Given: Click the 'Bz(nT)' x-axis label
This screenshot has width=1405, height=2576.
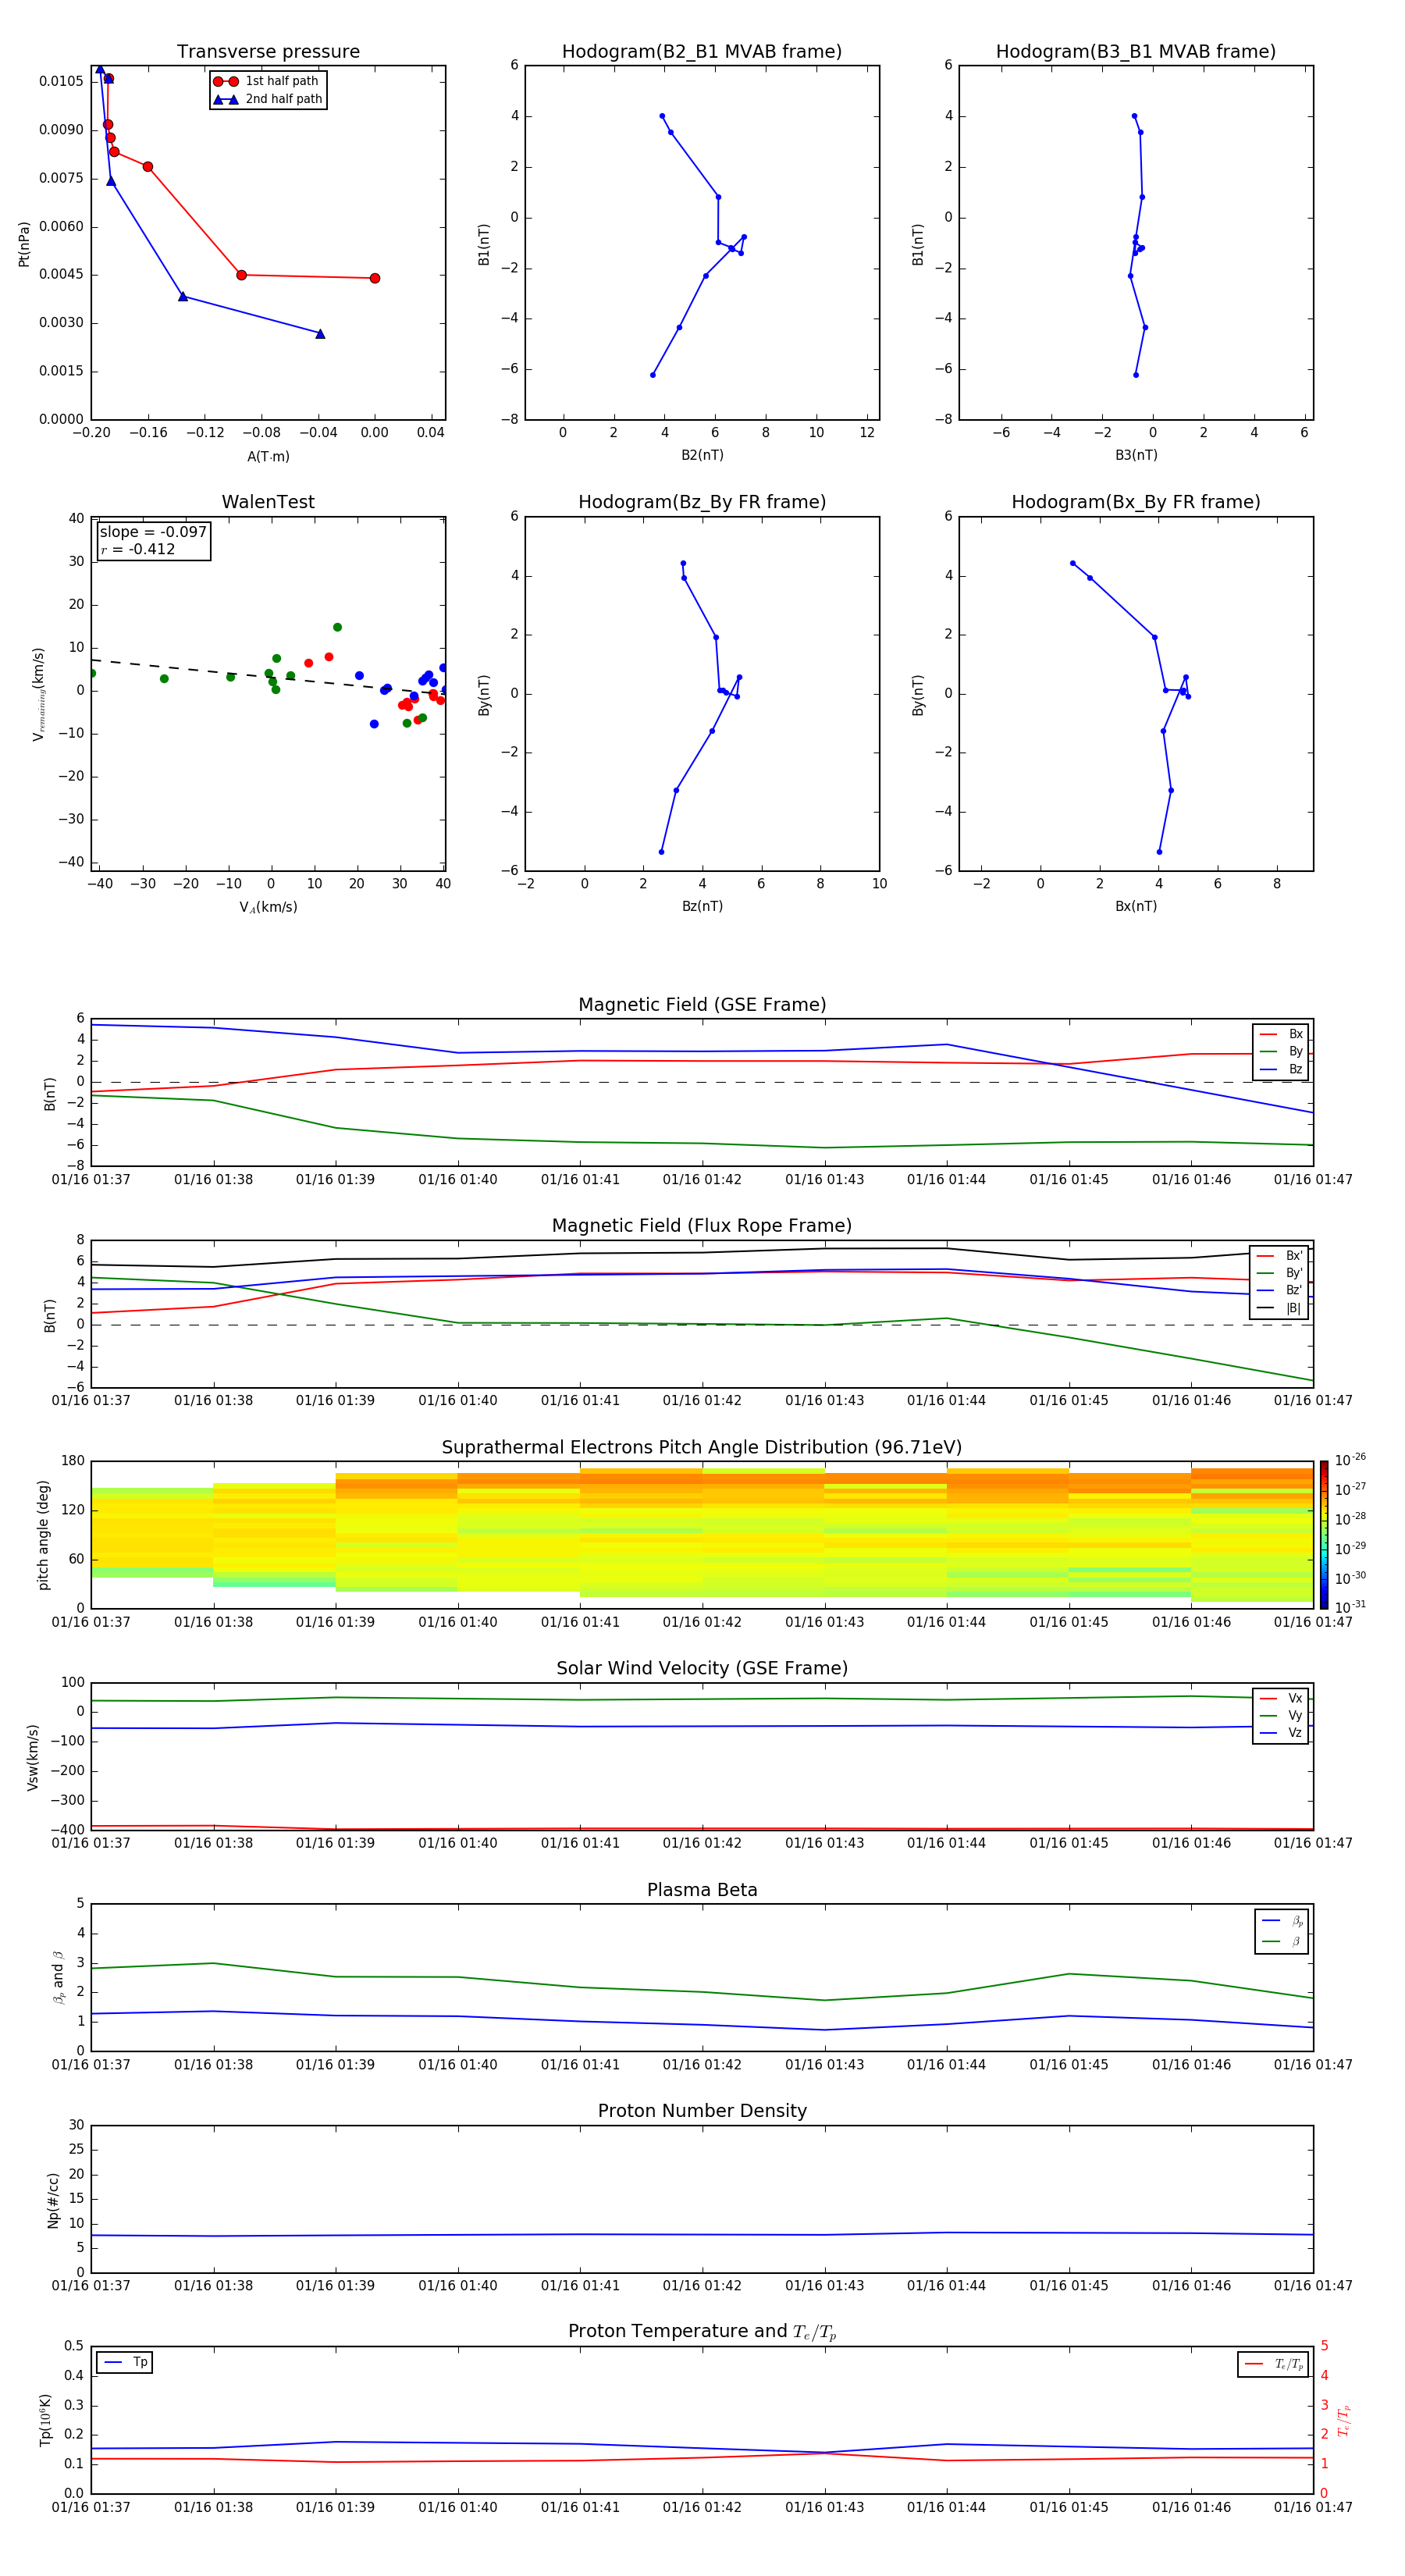Looking at the screenshot, I should click(702, 906).
